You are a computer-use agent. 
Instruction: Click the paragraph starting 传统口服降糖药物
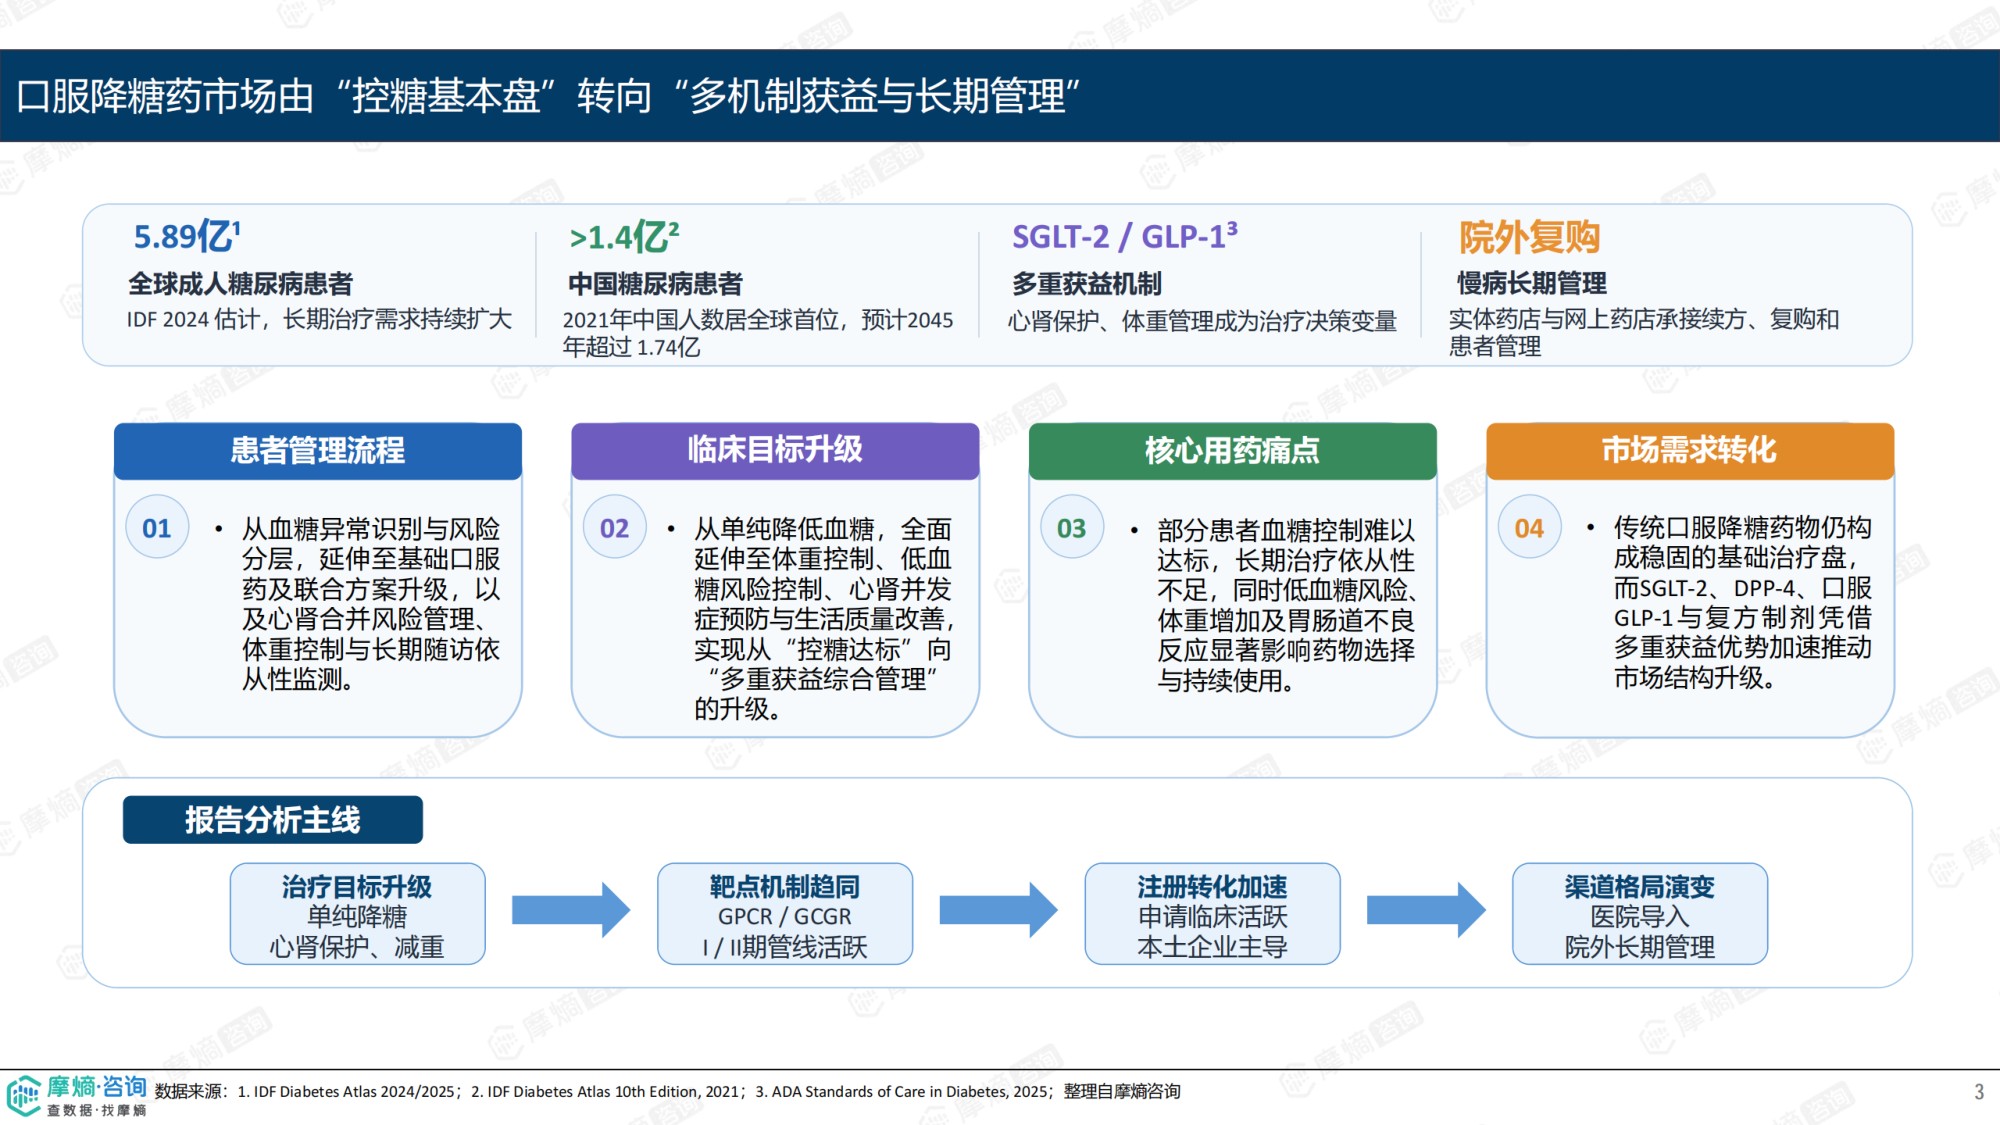click(1743, 603)
